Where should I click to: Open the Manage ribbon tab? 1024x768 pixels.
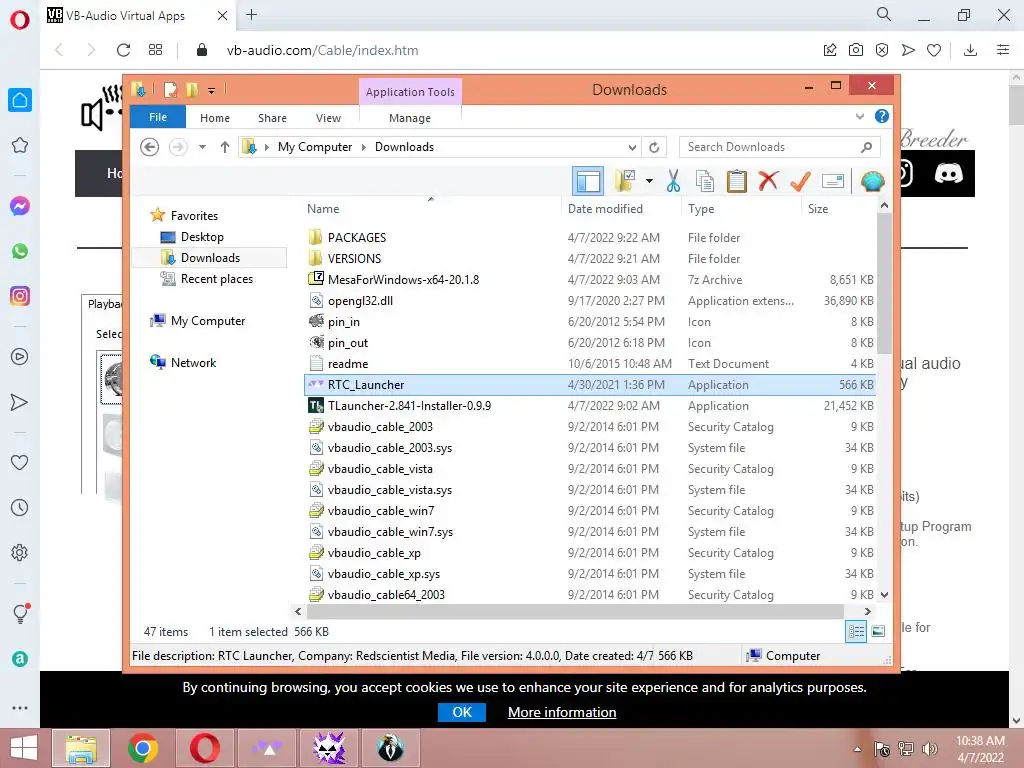tap(409, 118)
